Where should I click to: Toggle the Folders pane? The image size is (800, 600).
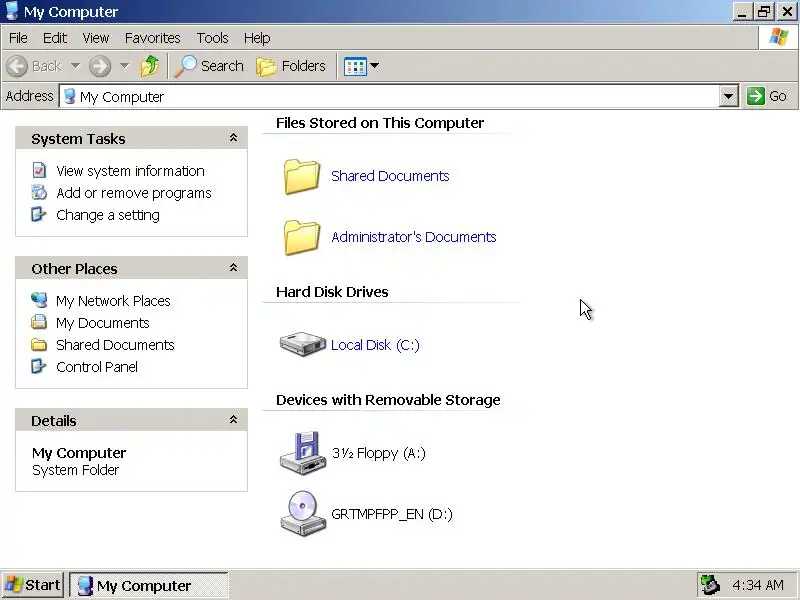(x=291, y=66)
